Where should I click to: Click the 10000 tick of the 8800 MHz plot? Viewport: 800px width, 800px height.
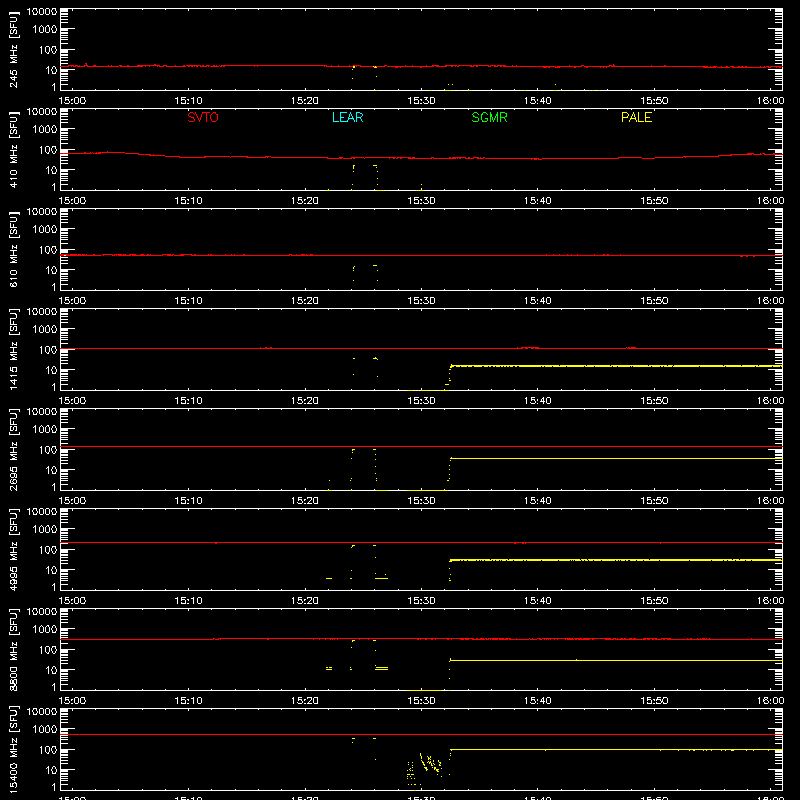tap(42, 612)
